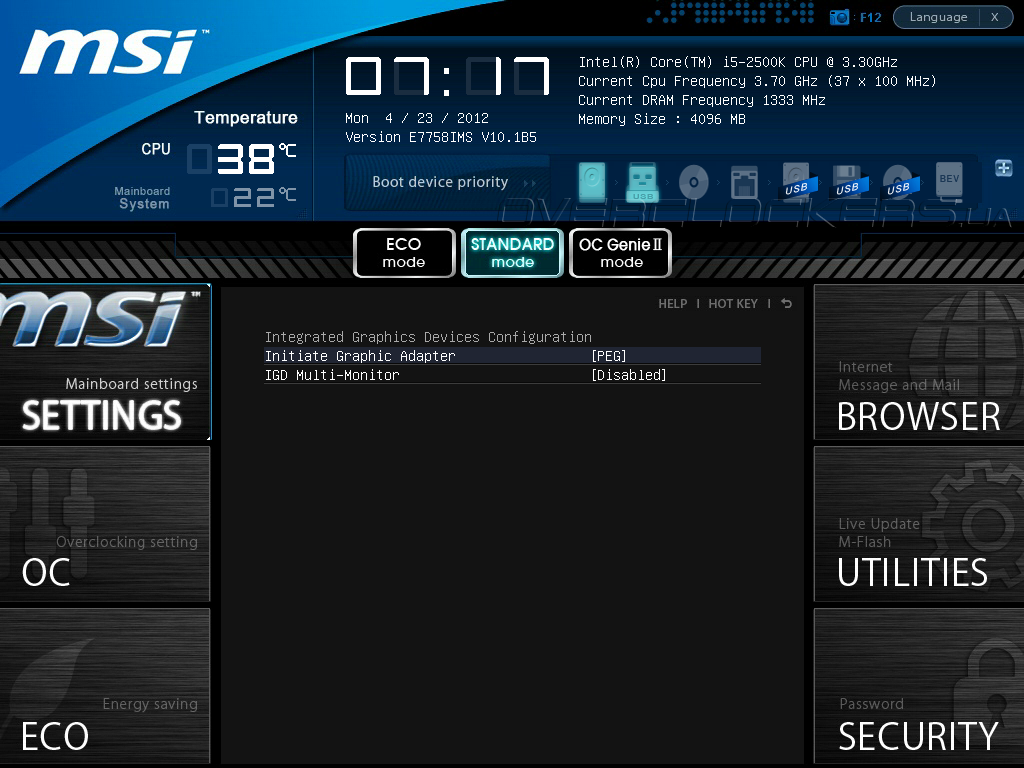Click the Current DRAM Frequency 1333 MHz line

[701, 100]
